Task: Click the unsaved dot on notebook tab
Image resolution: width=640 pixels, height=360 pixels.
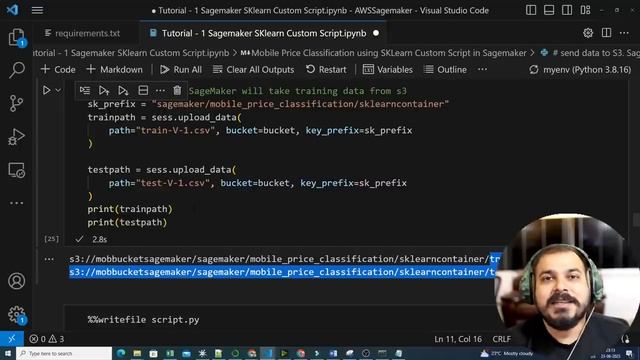Action: tap(376, 33)
